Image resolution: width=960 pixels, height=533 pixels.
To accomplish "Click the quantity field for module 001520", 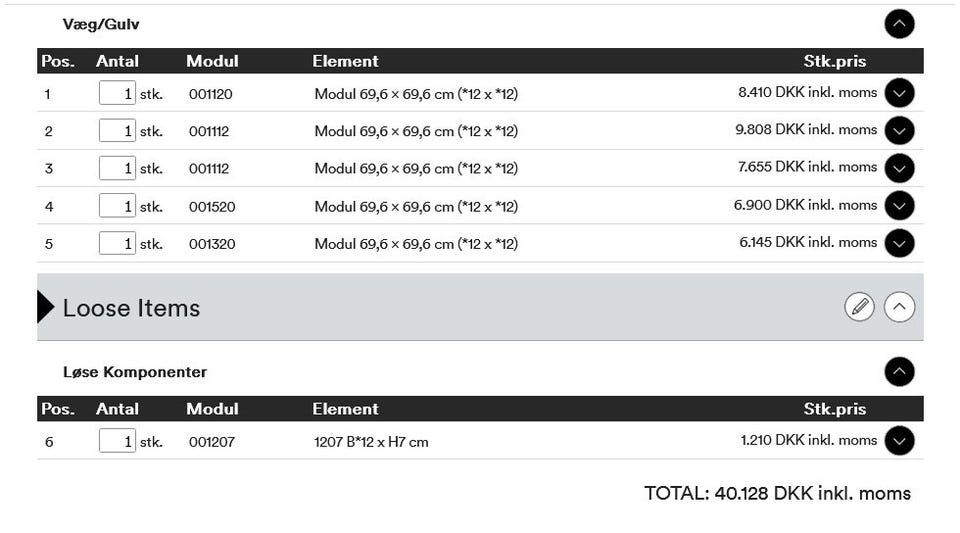I will point(117,206).
